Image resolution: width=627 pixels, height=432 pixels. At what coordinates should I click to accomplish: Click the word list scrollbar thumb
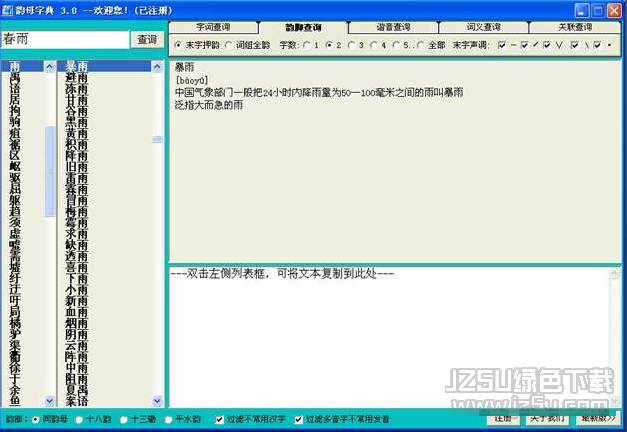coord(157,139)
